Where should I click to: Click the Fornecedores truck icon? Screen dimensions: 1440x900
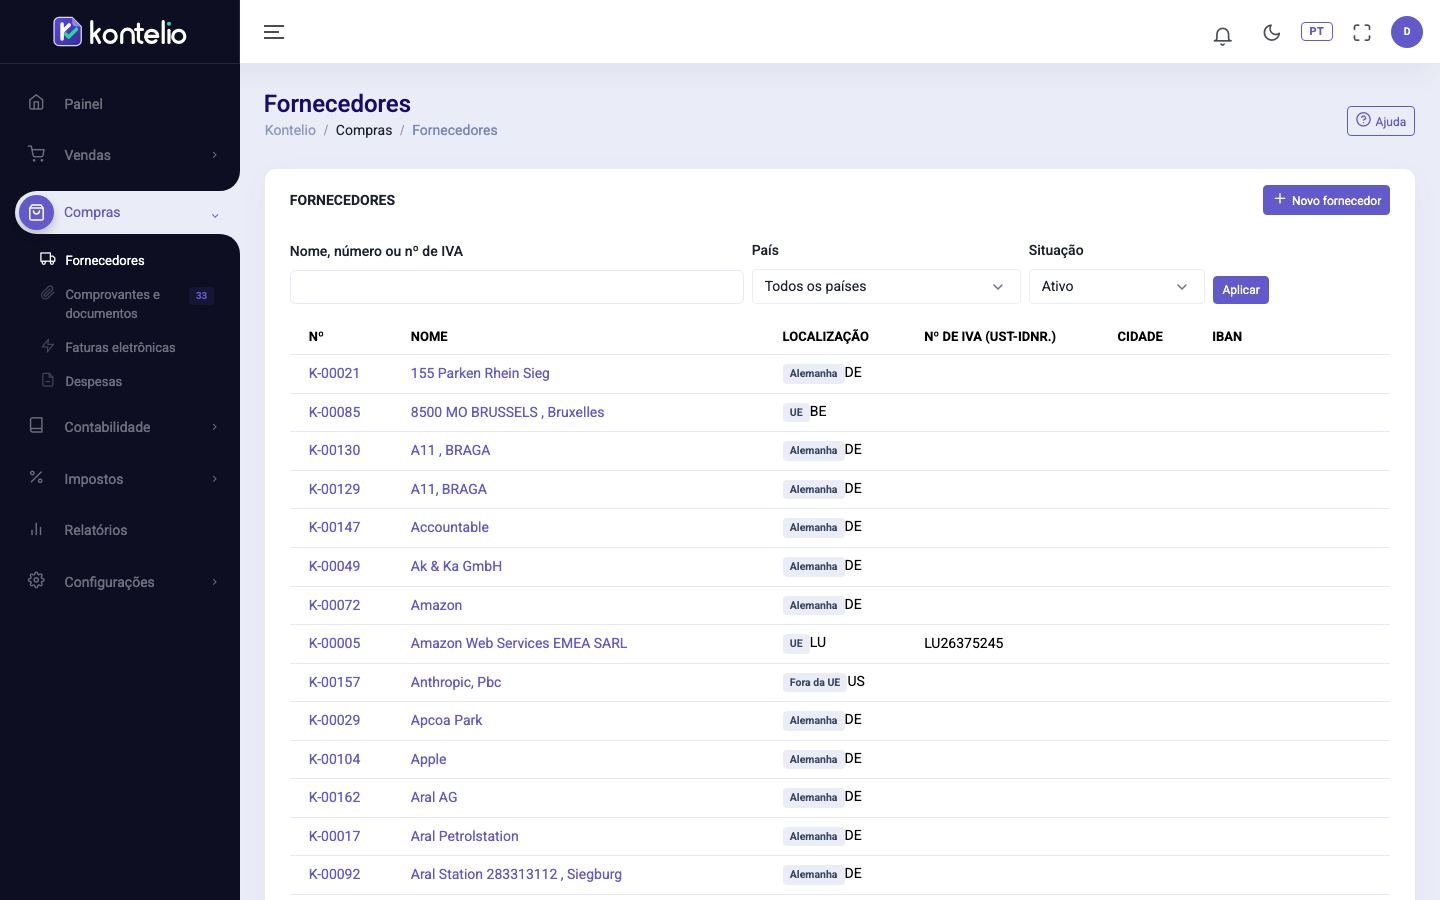click(47, 259)
